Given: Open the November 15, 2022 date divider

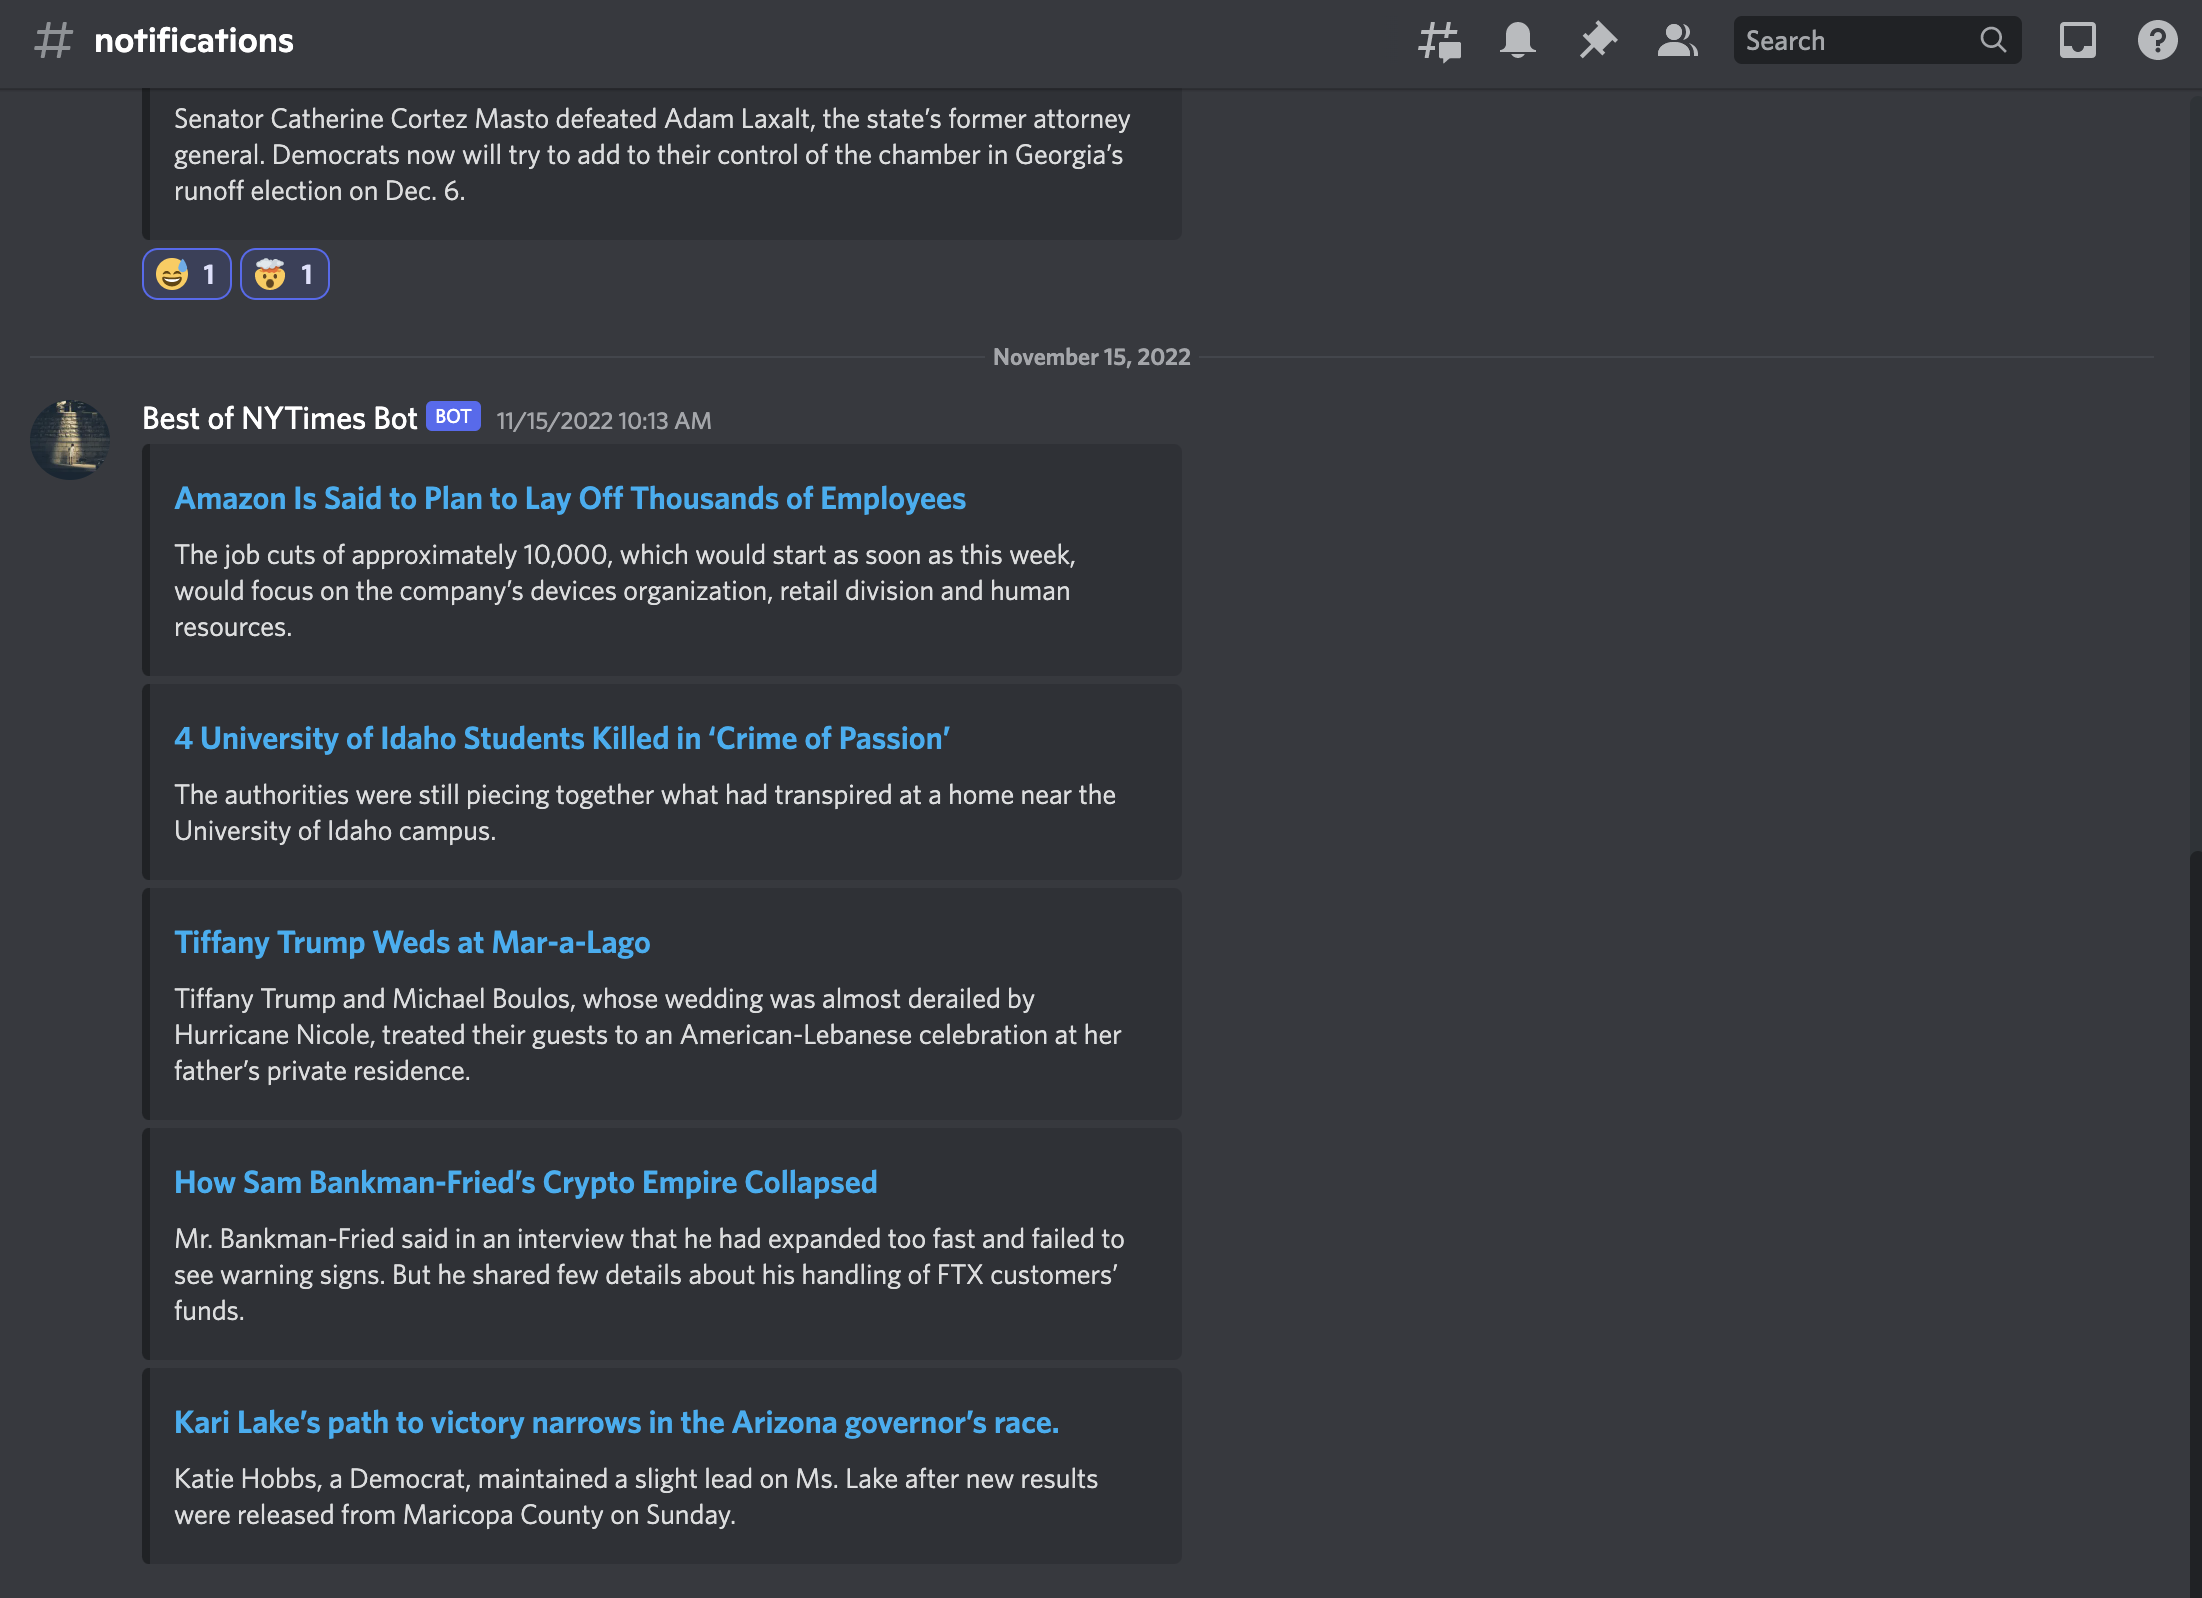Looking at the screenshot, I should pos(1092,356).
